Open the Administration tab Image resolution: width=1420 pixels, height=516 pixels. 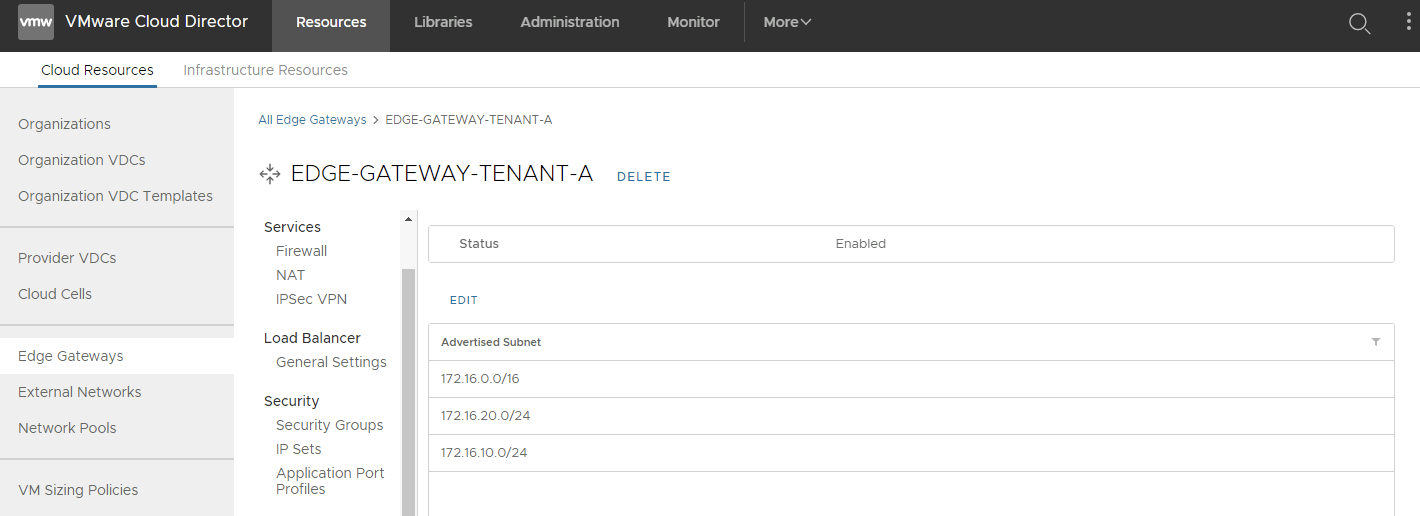(x=570, y=22)
